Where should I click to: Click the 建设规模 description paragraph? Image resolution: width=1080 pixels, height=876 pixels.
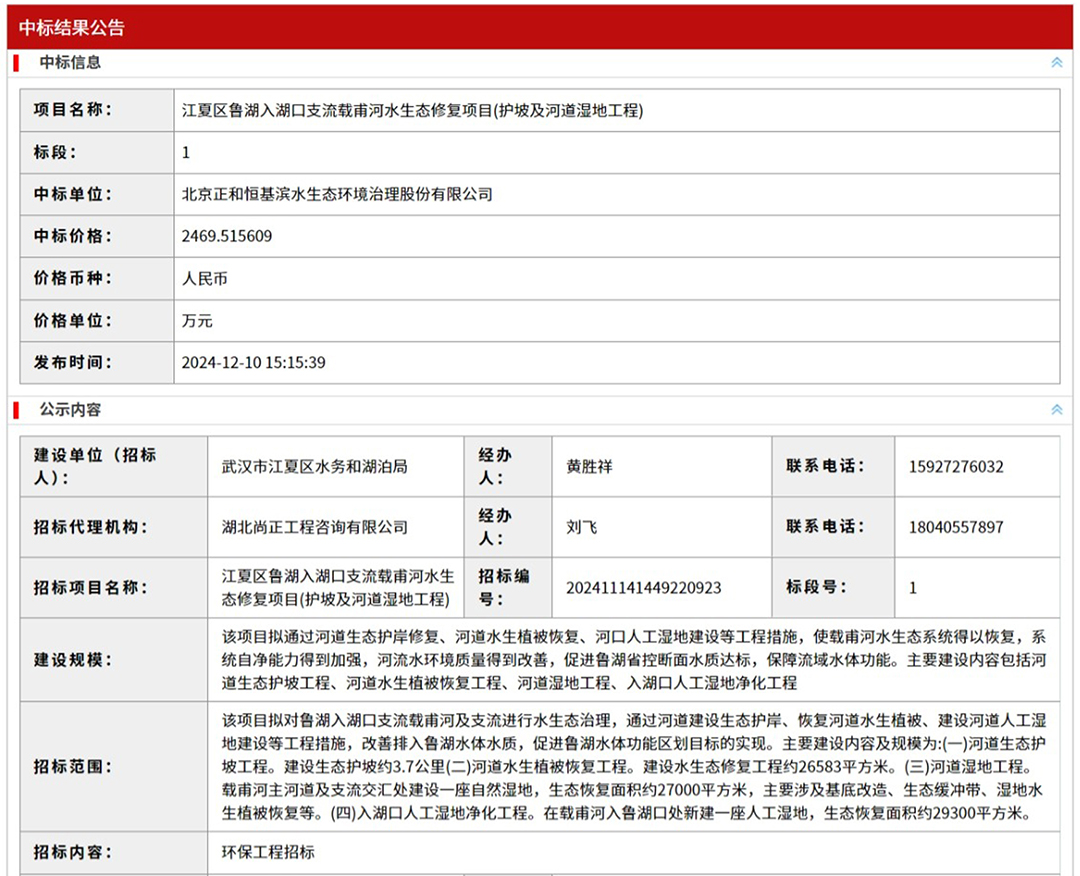click(634, 660)
